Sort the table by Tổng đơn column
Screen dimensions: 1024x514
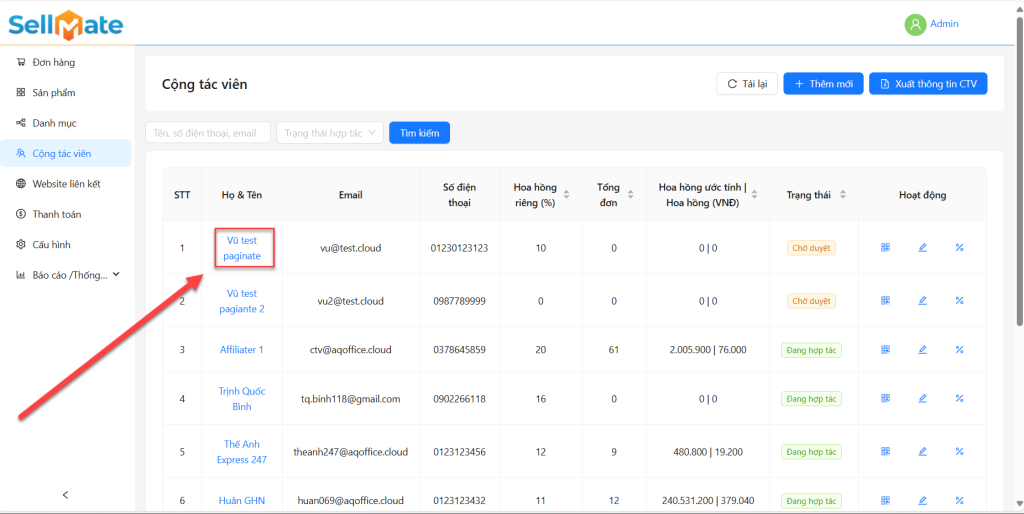click(631, 195)
